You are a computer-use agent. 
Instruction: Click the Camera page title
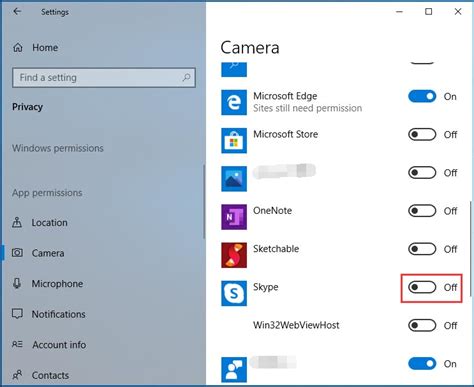click(250, 48)
